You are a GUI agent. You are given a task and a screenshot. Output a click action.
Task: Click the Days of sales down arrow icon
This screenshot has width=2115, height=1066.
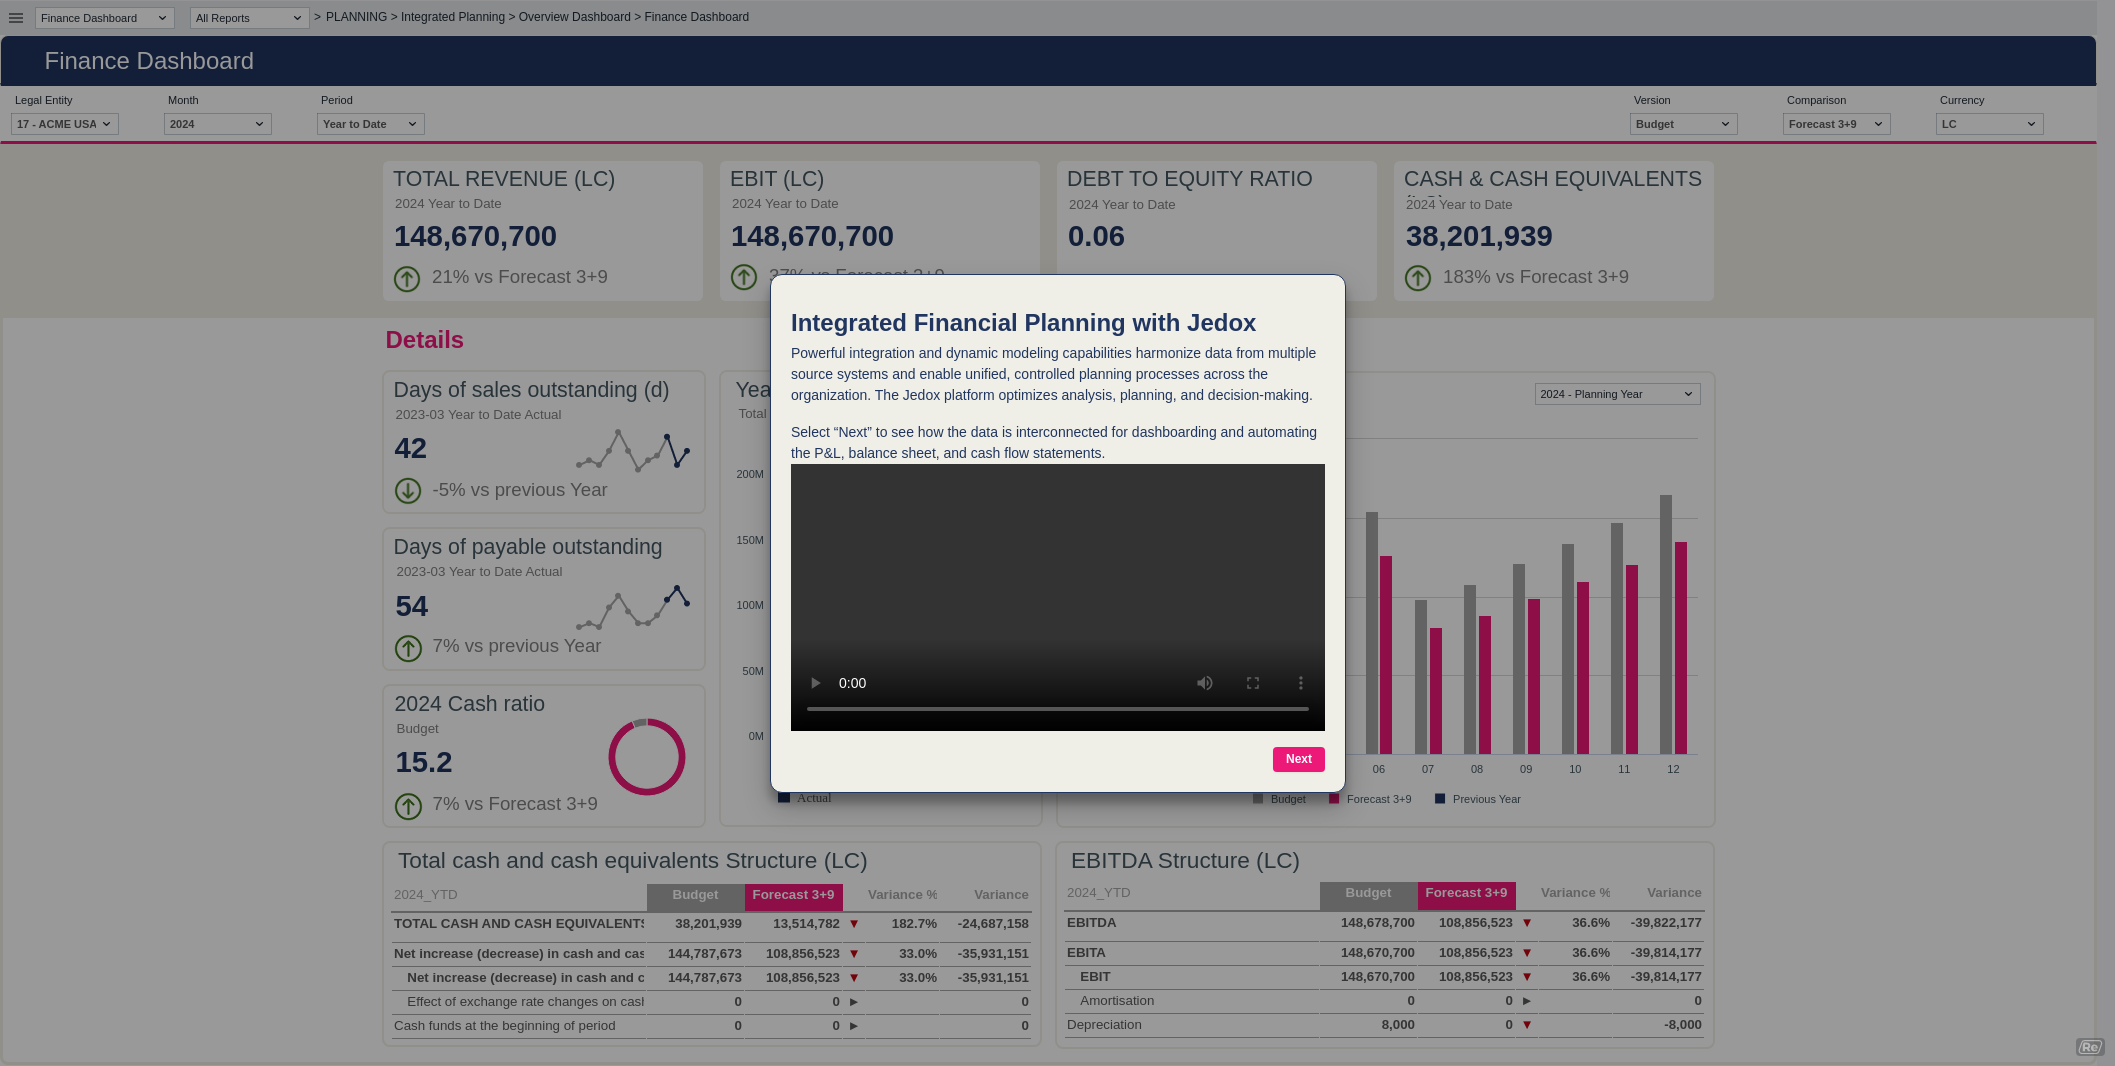point(408,491)
